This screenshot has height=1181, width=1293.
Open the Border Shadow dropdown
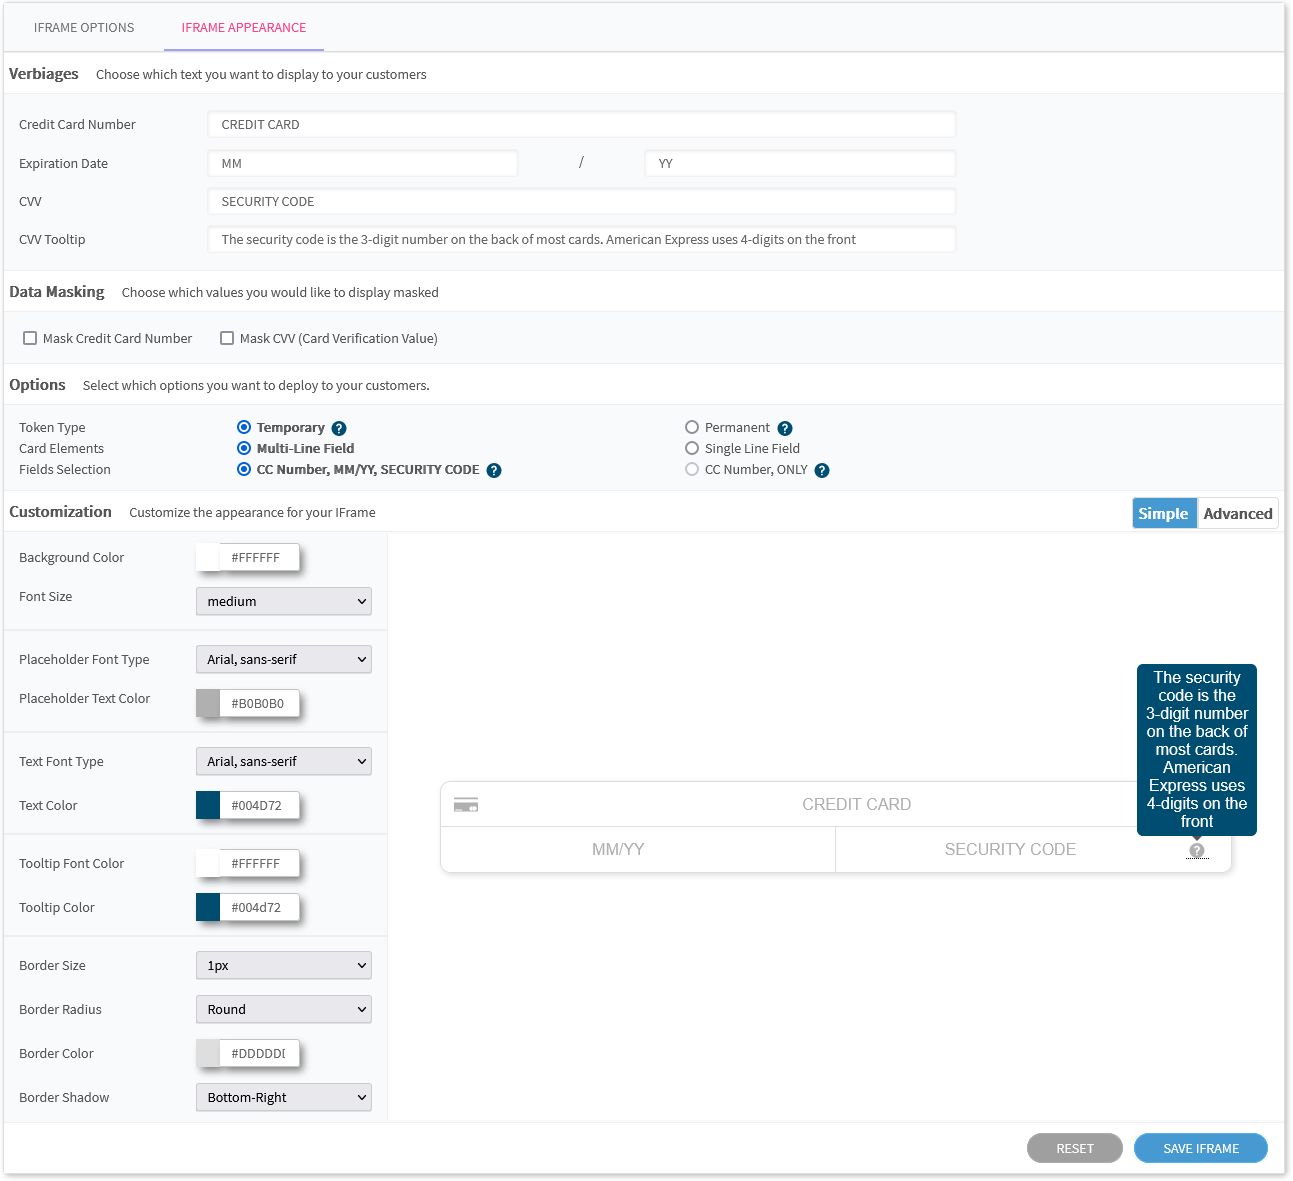pos(283,1097)
